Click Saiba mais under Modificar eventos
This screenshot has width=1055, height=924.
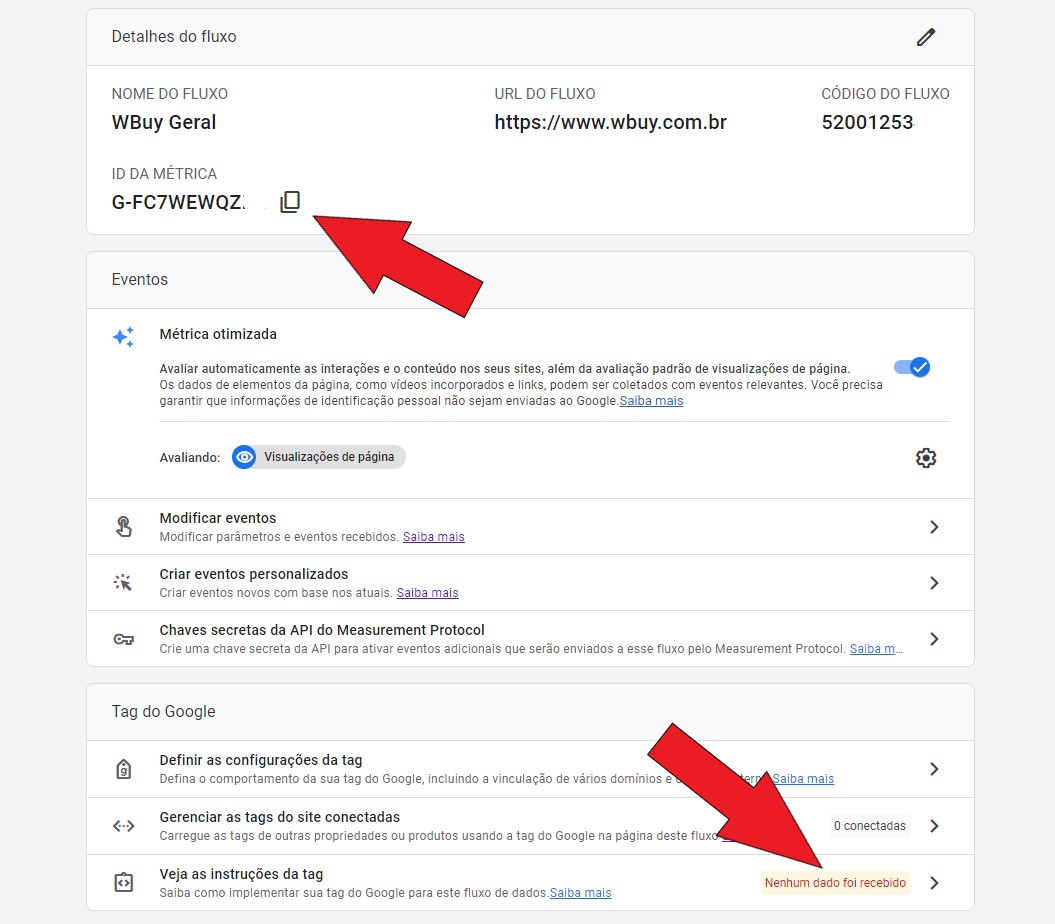(x=433, y=537)
